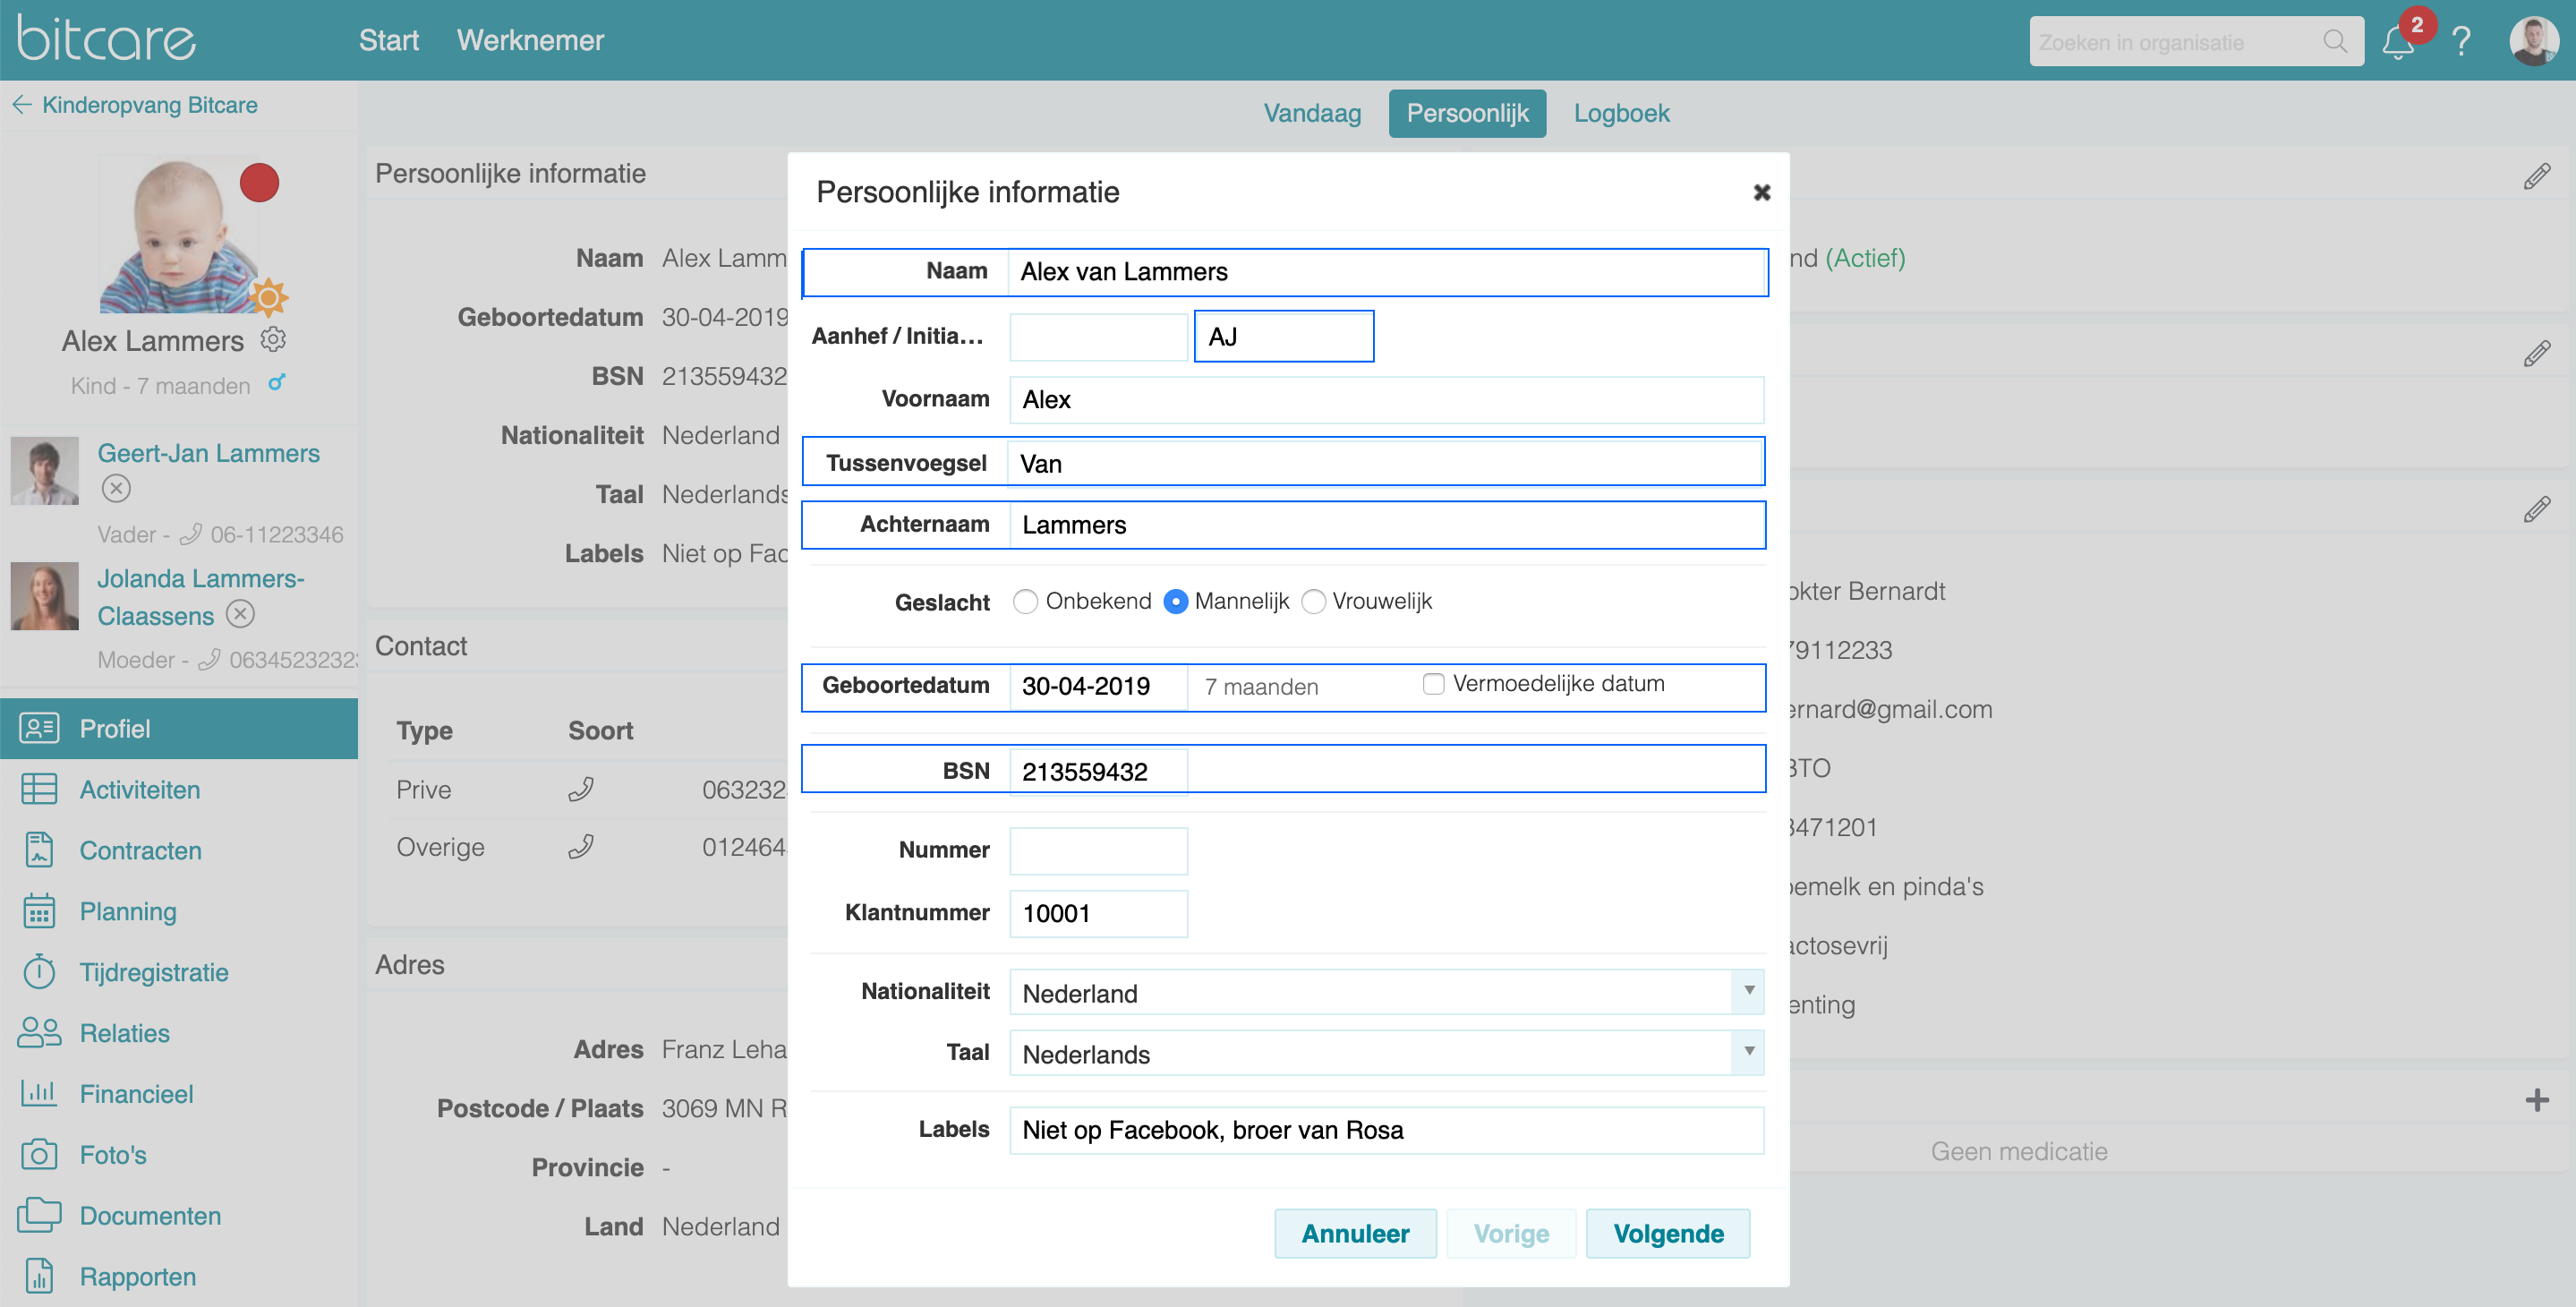Select Mannelijk gender option
This screenshot has height=1307, width=2576.
pyautogui.click(x=1175, y=601)
